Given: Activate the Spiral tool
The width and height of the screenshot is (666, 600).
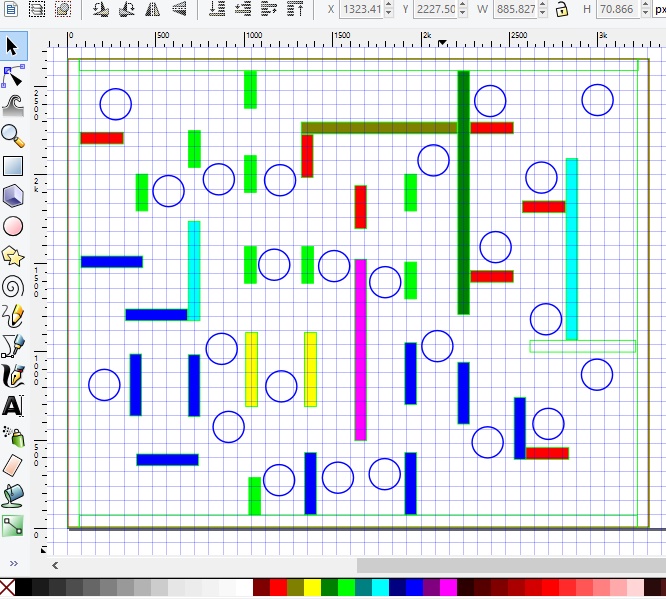Looking at the screenshot, I should [13, 287].
